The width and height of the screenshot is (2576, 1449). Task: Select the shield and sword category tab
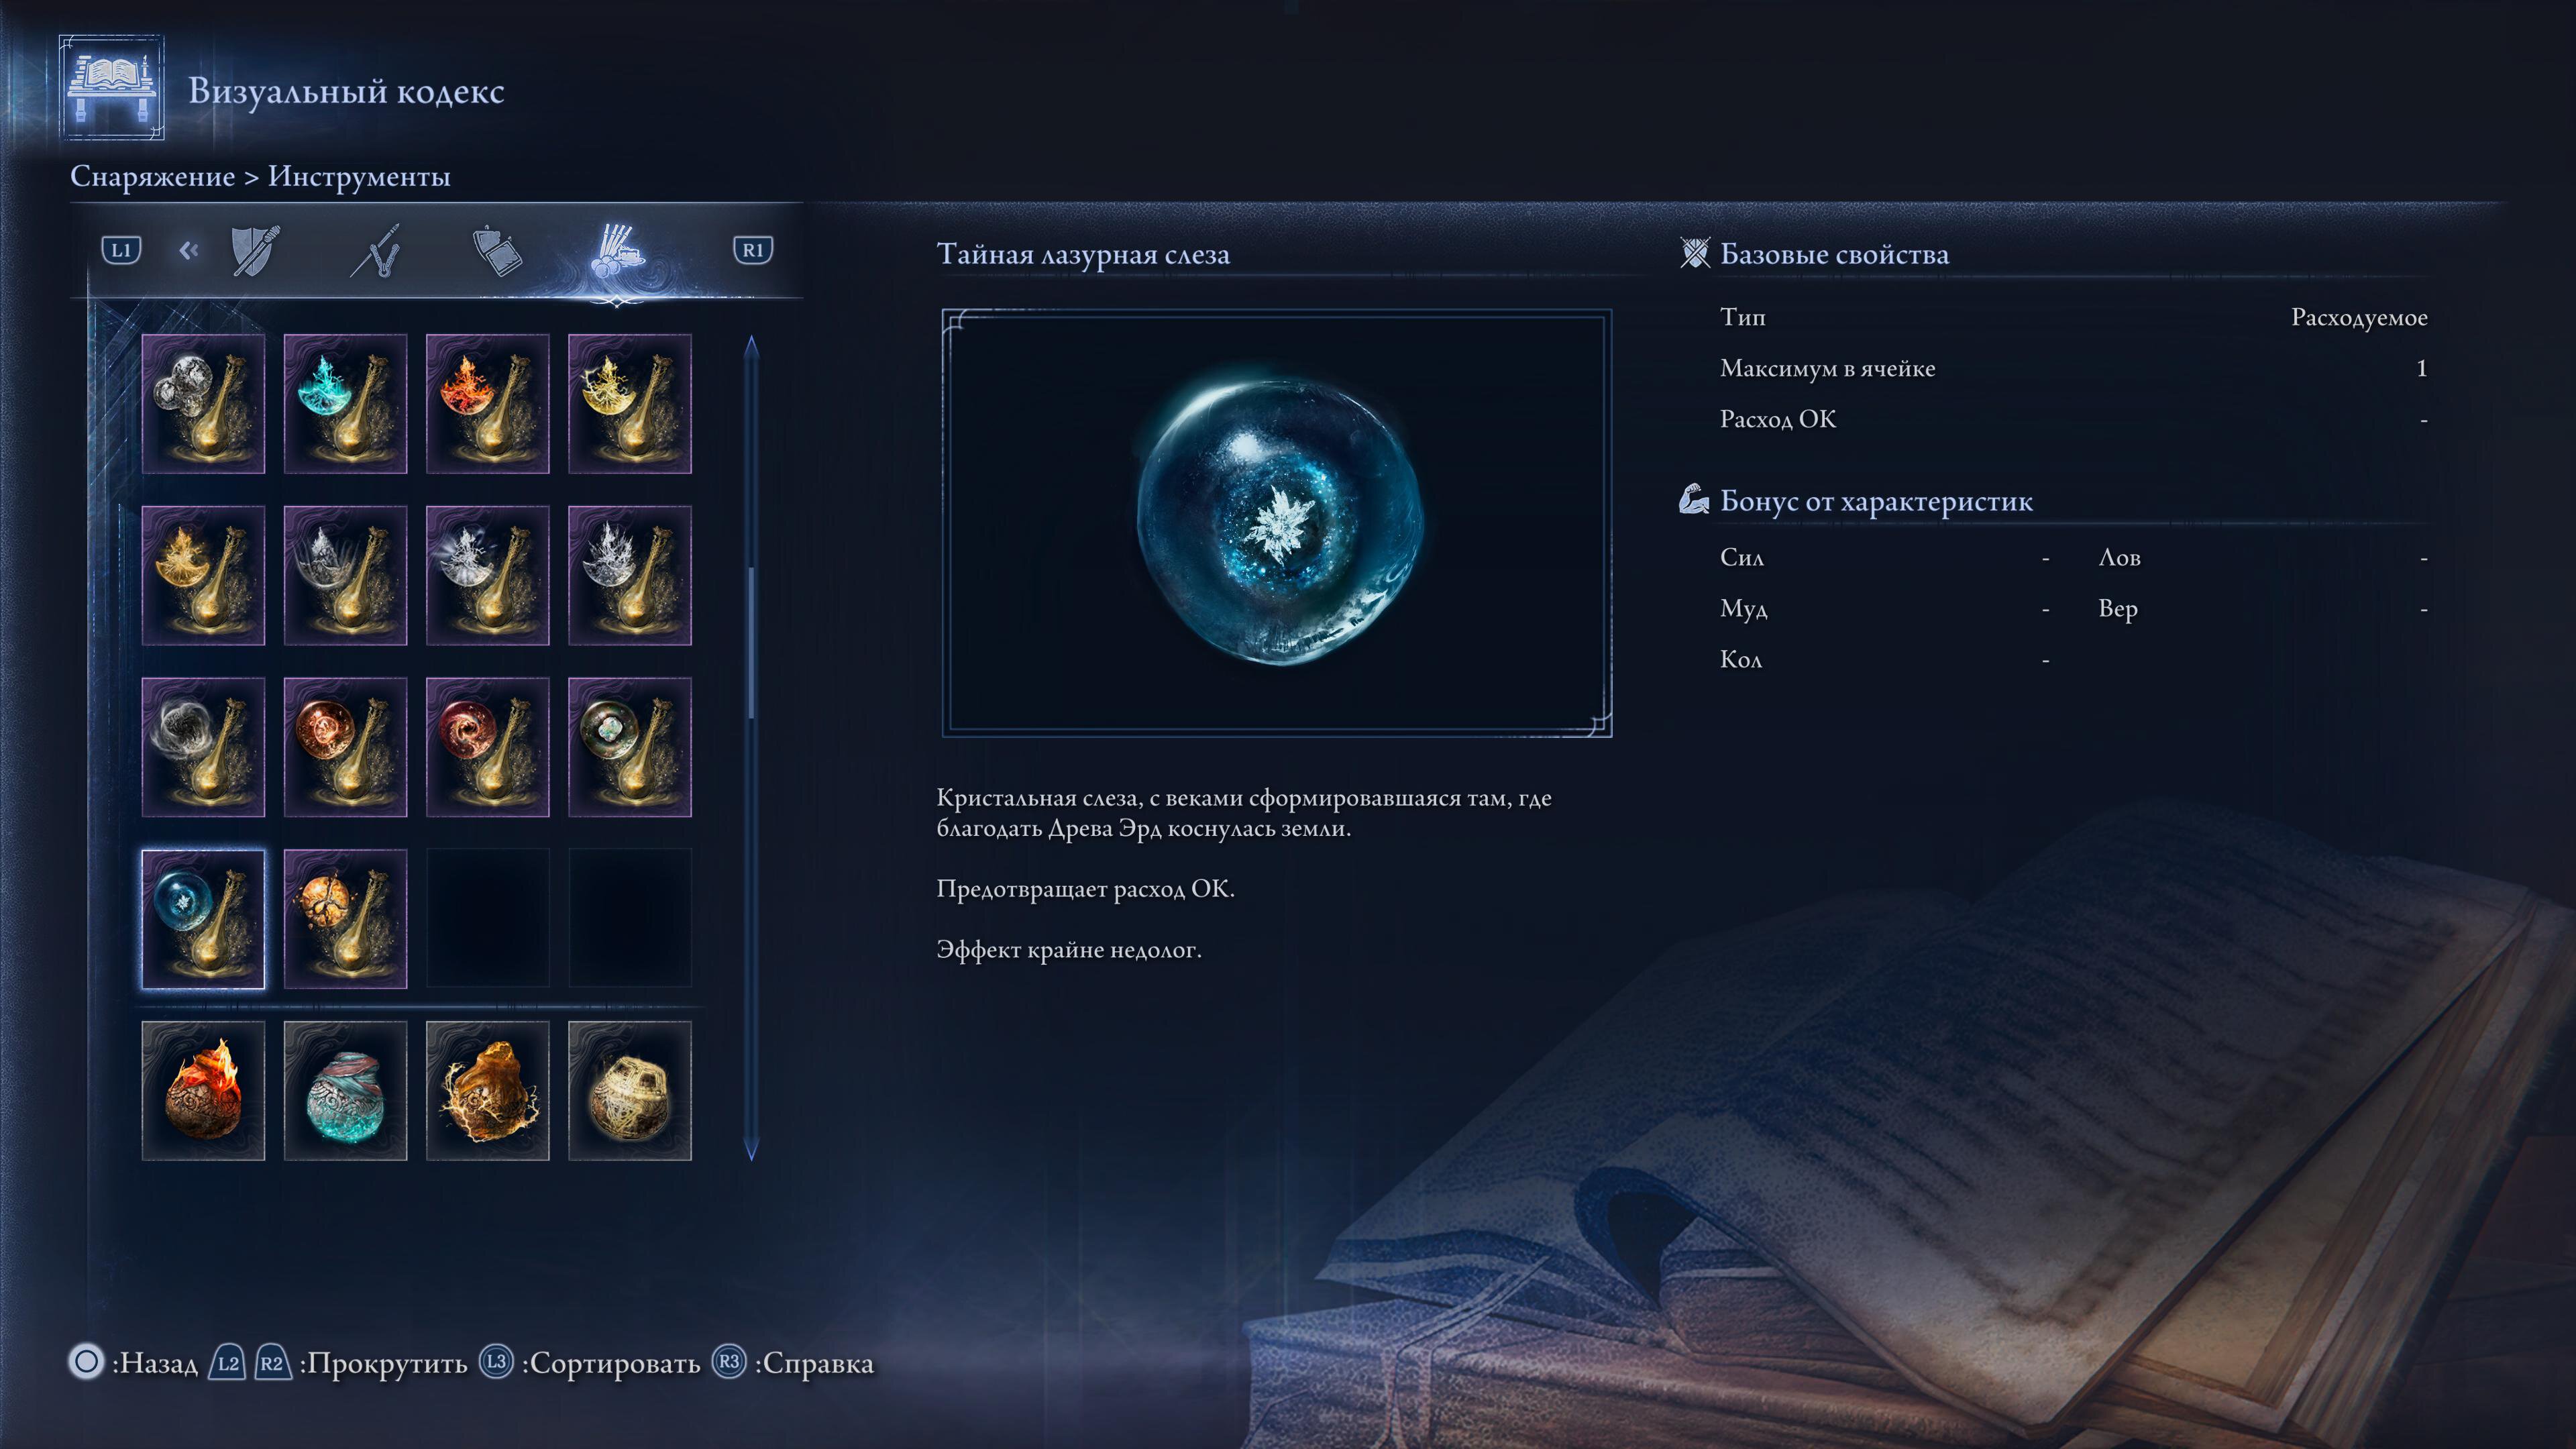(254, 250)
